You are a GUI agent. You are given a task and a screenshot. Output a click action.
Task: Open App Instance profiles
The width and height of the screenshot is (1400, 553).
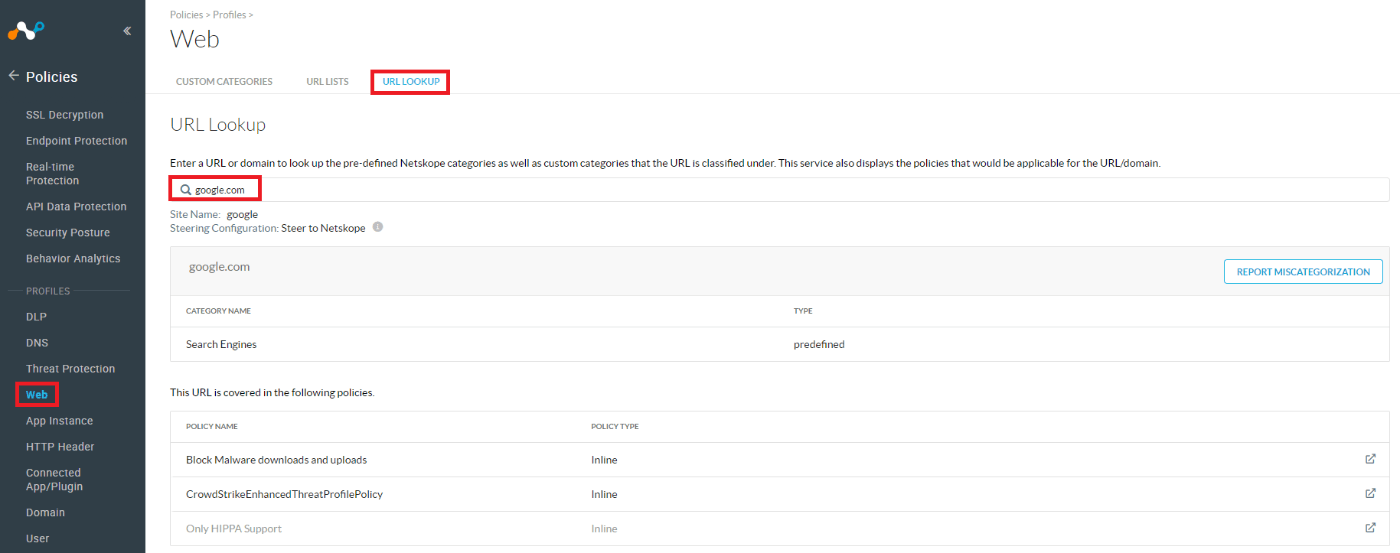point(59,421)
